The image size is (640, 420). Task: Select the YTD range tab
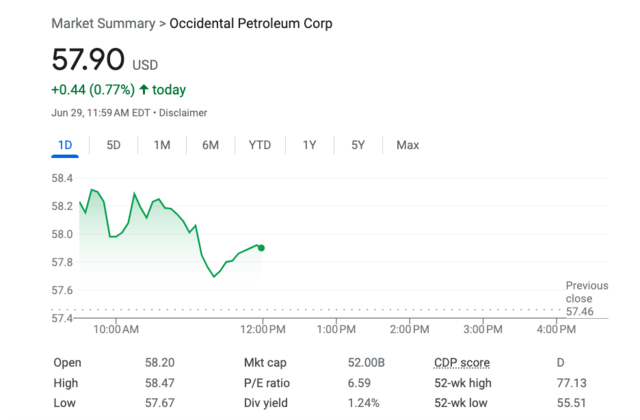tap(260, 145)
